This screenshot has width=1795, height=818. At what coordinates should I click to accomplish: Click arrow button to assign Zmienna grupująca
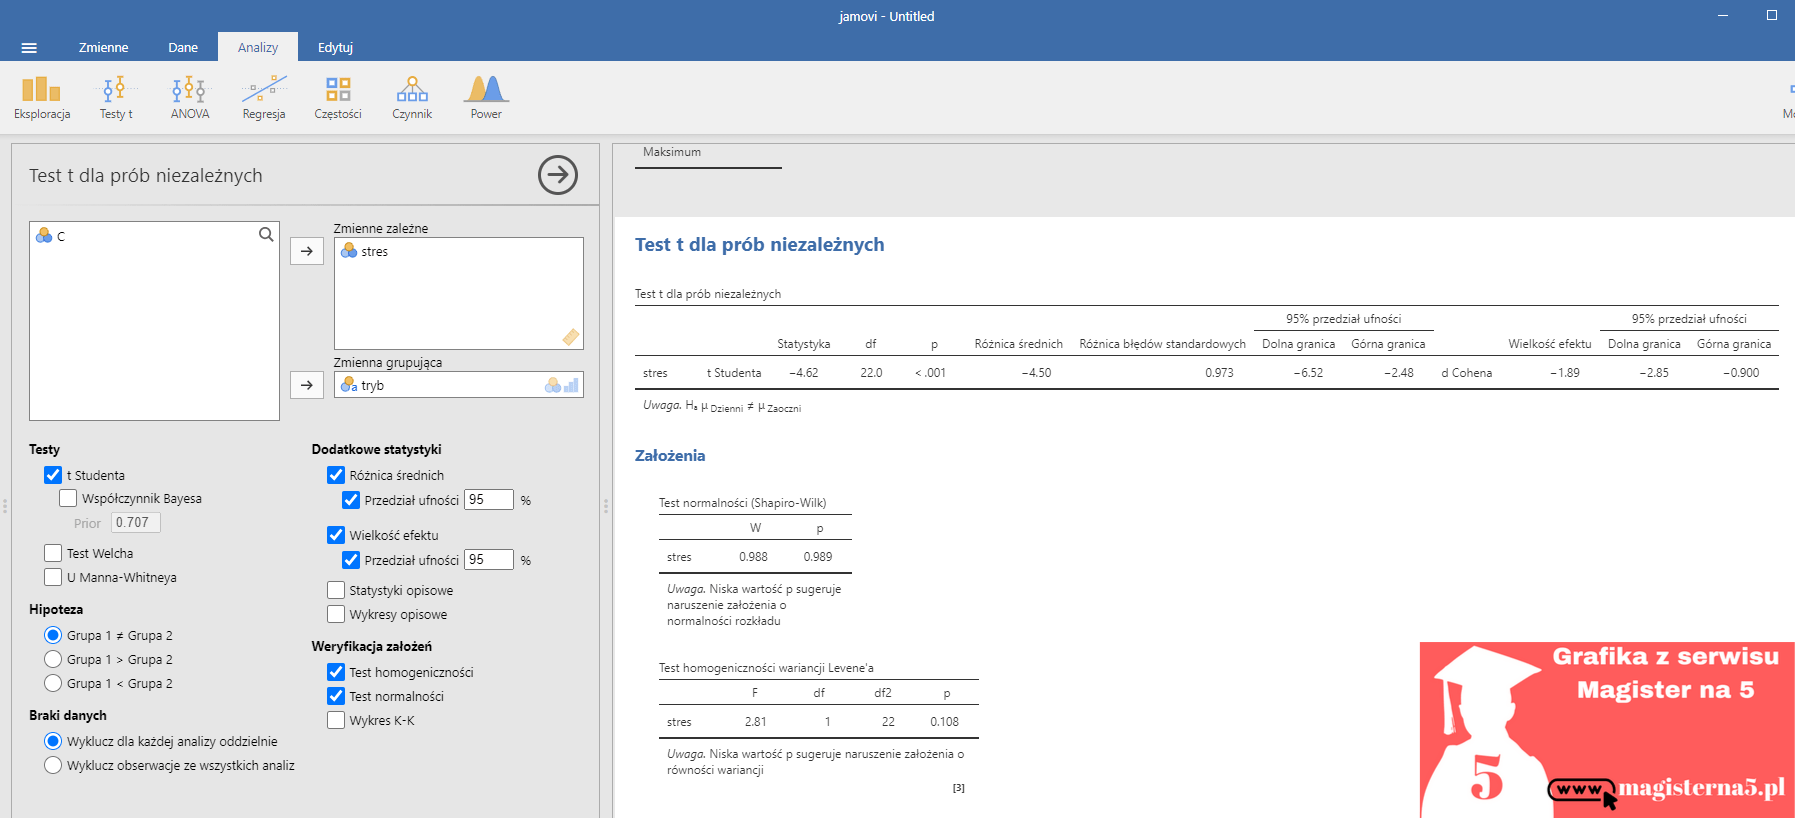tap(307, 385)
